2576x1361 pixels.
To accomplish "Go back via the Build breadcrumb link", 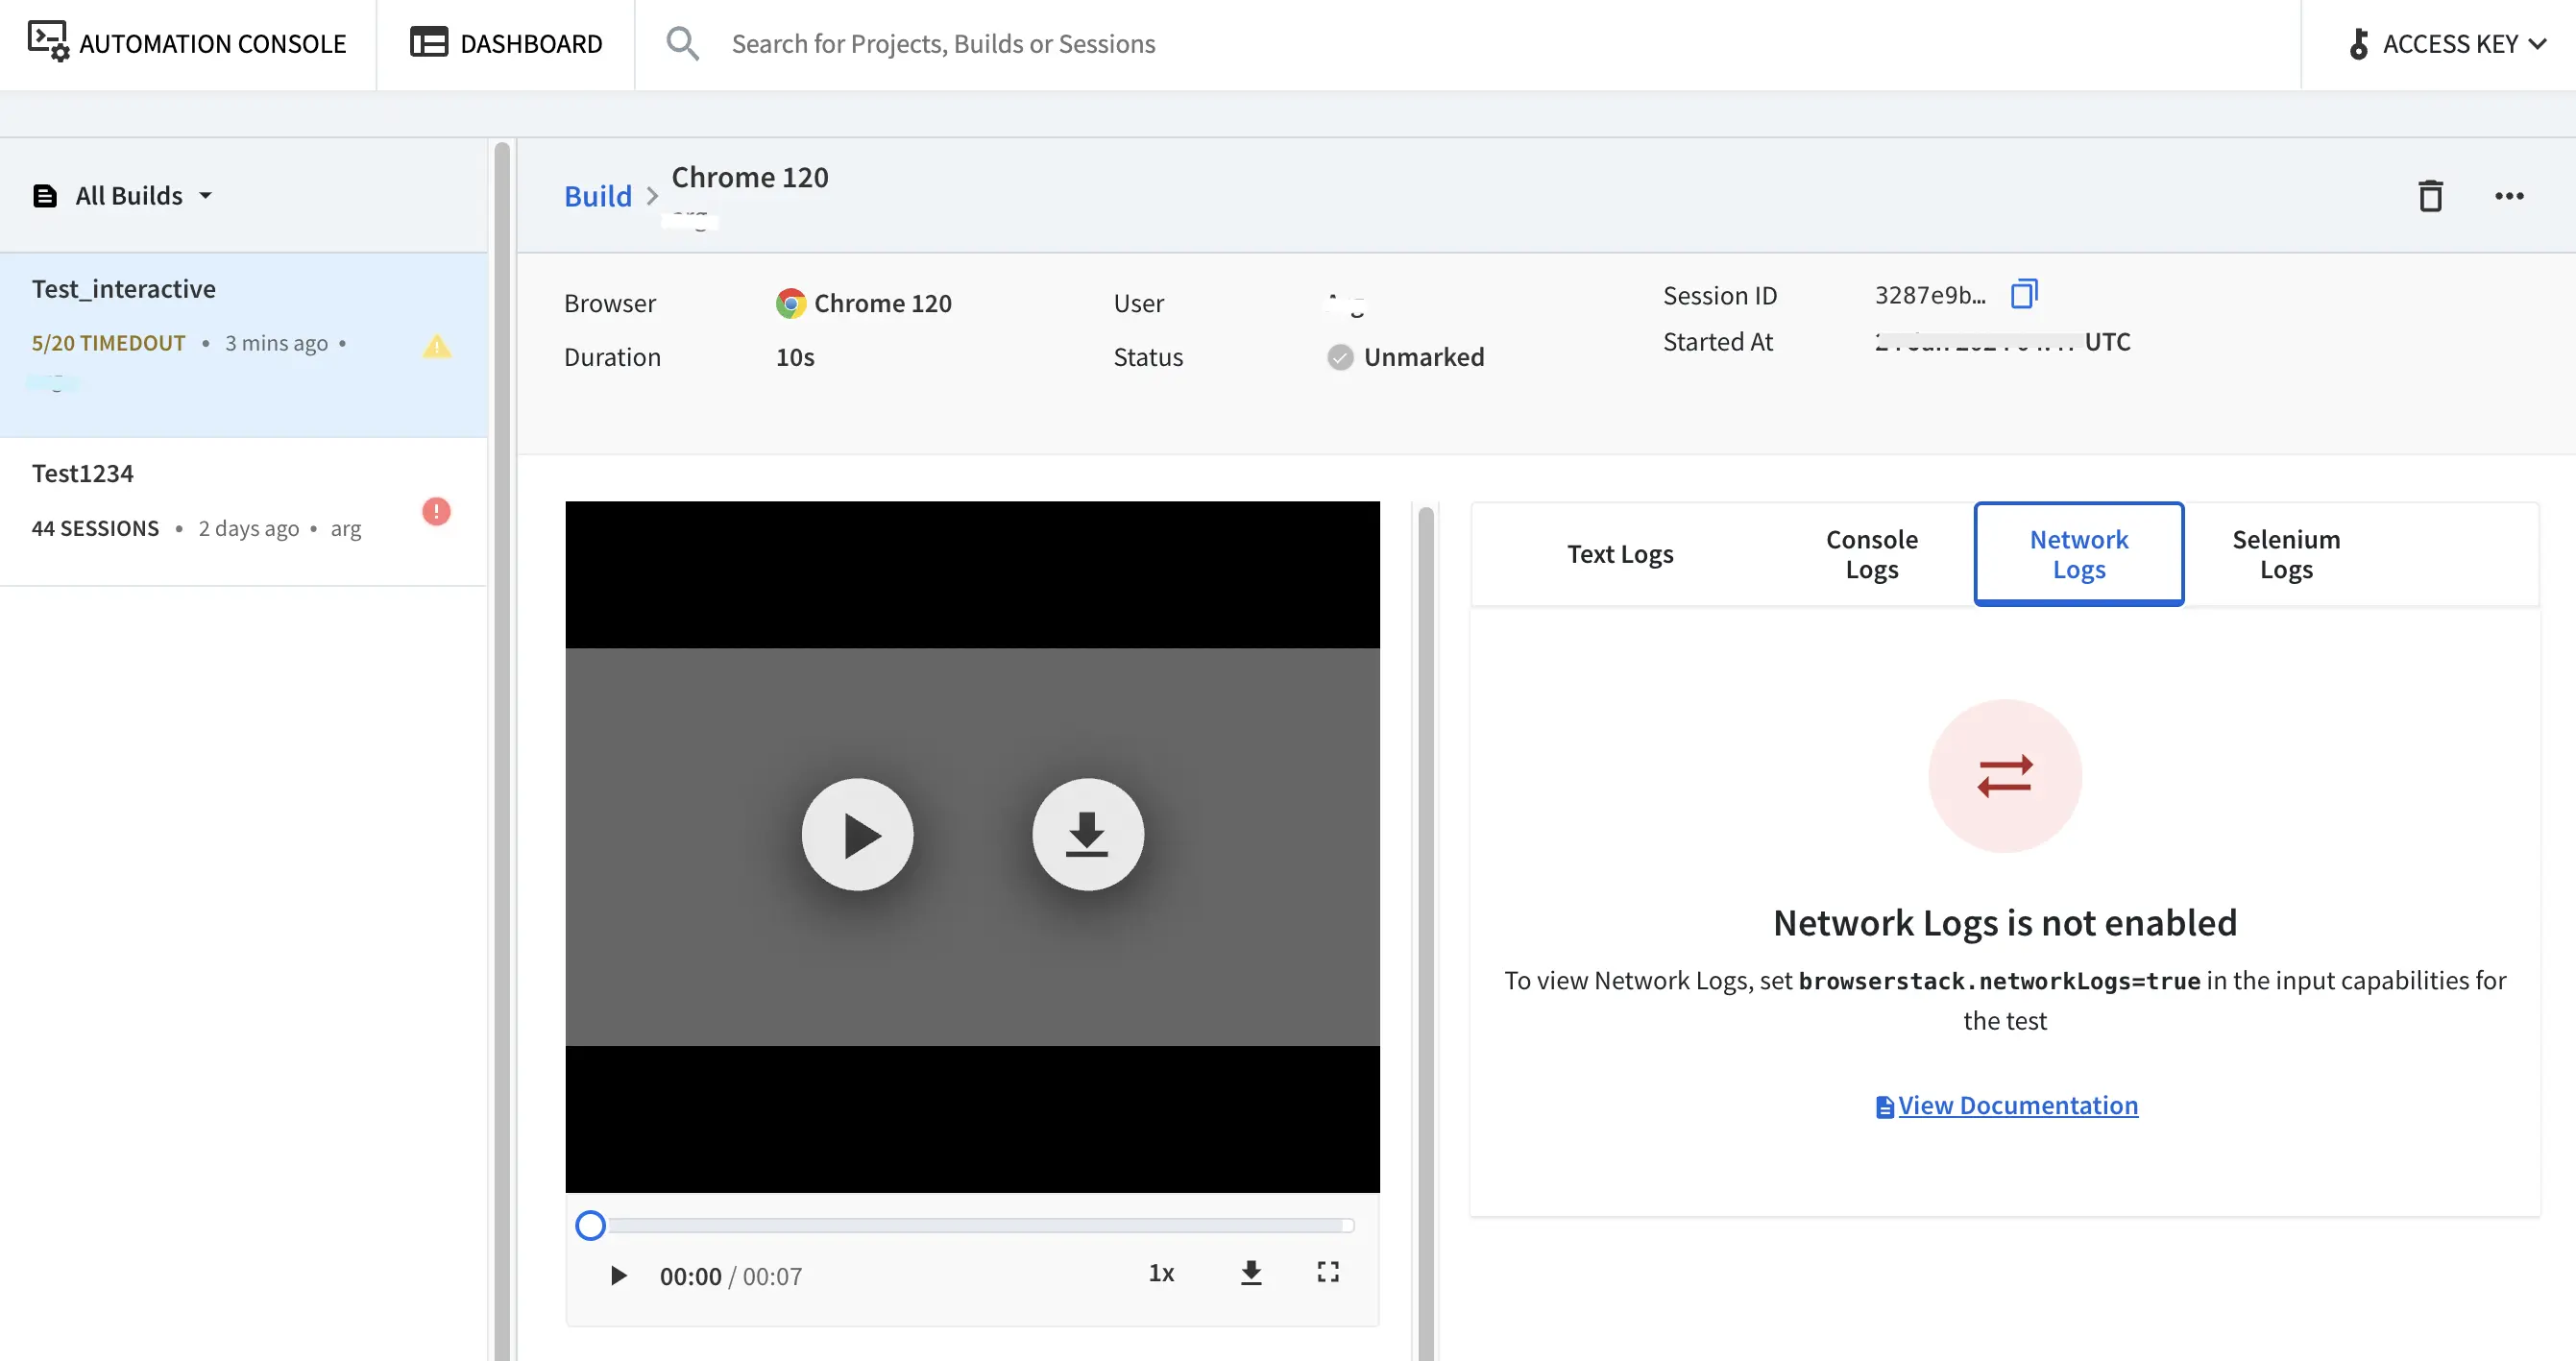I will 597,196.
